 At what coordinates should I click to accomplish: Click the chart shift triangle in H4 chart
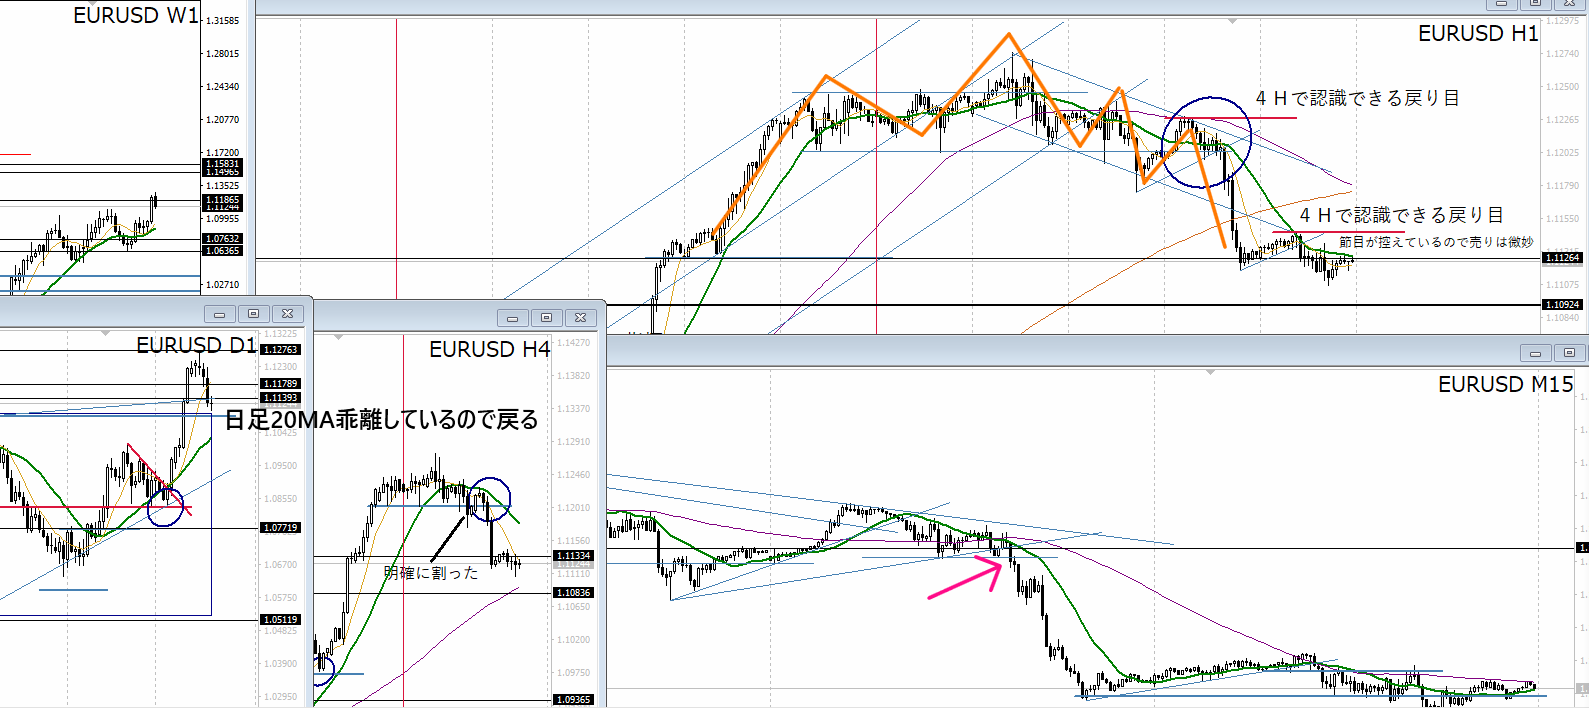click(x=339, y=337)
